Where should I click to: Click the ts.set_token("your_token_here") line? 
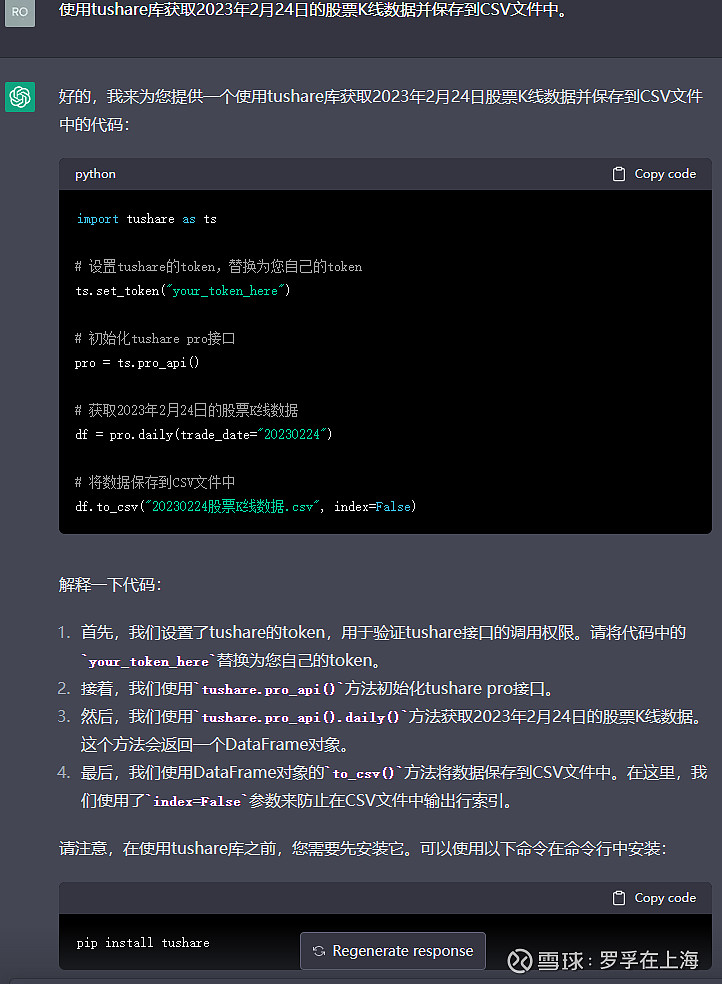[x=183, y=291]
